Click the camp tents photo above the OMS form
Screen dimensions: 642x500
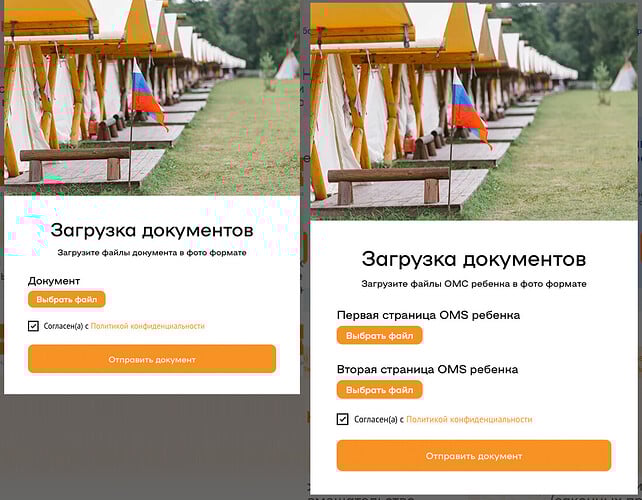[474, 111]
